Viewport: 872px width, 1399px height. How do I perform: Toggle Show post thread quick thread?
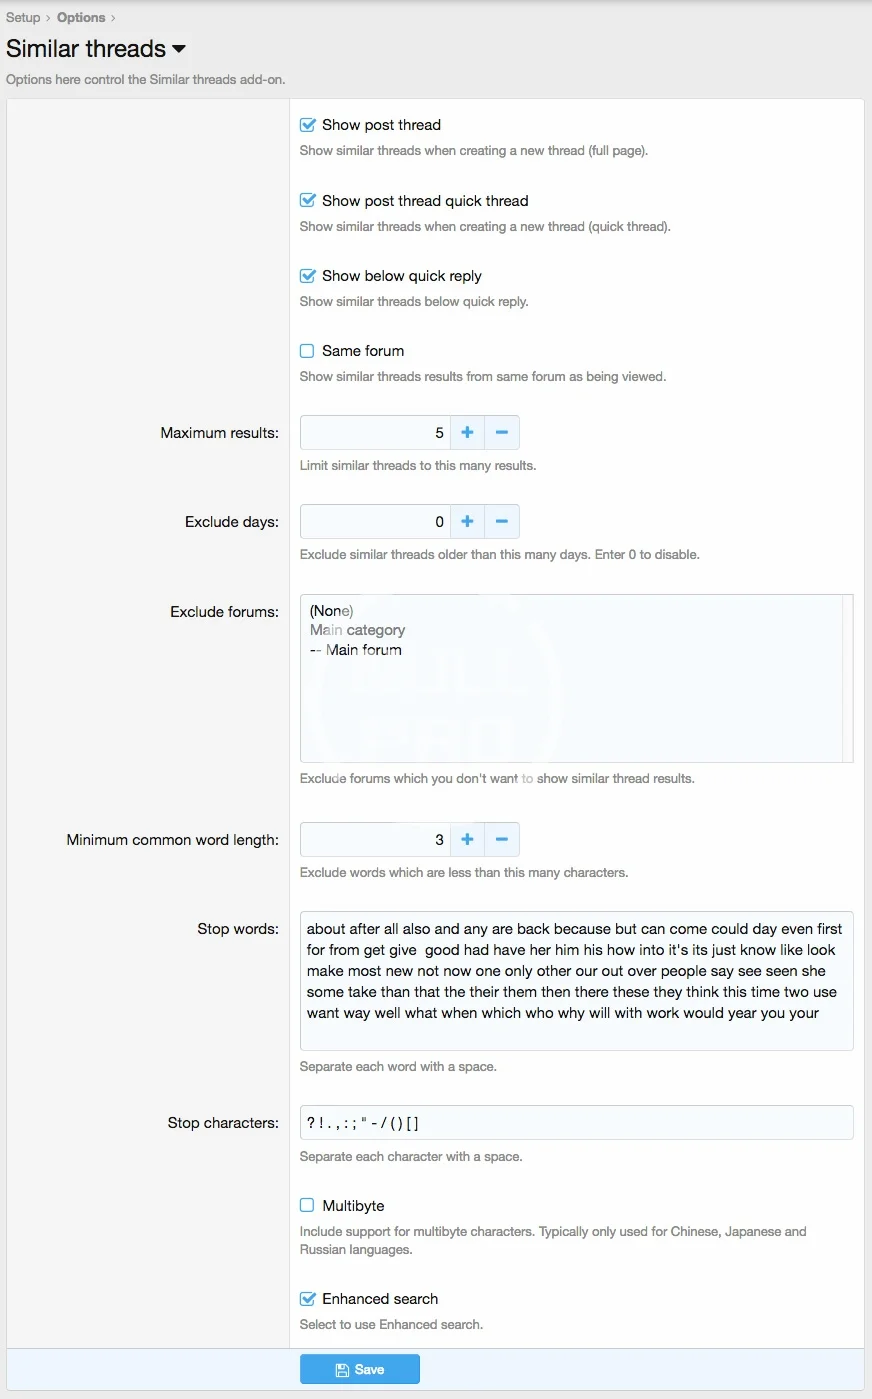308,201
